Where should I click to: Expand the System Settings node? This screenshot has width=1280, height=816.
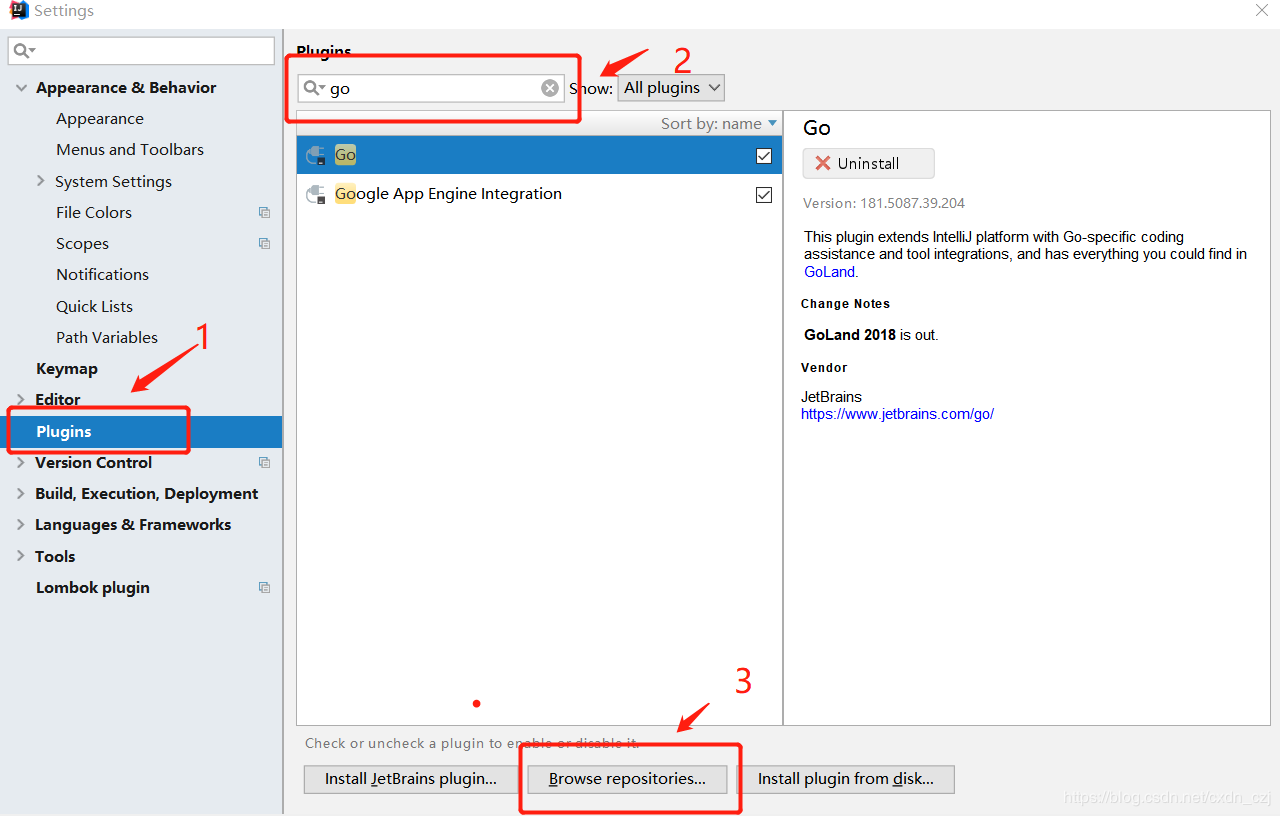[41, 181]
